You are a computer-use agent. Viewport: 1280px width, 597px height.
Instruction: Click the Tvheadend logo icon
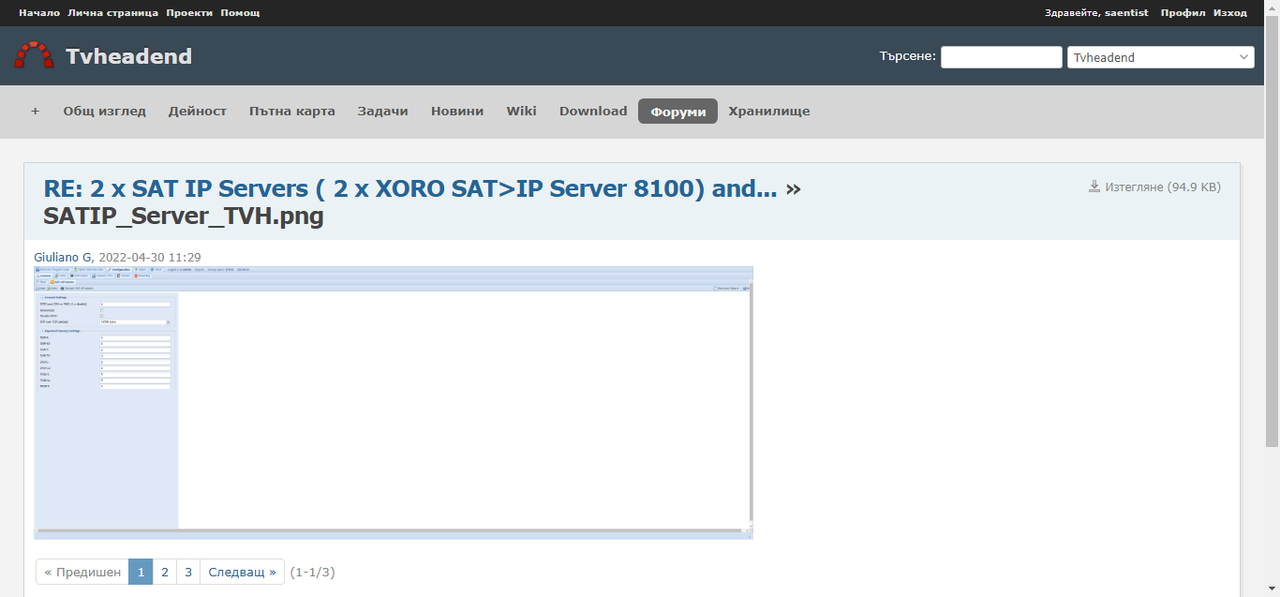coord(34,56)
